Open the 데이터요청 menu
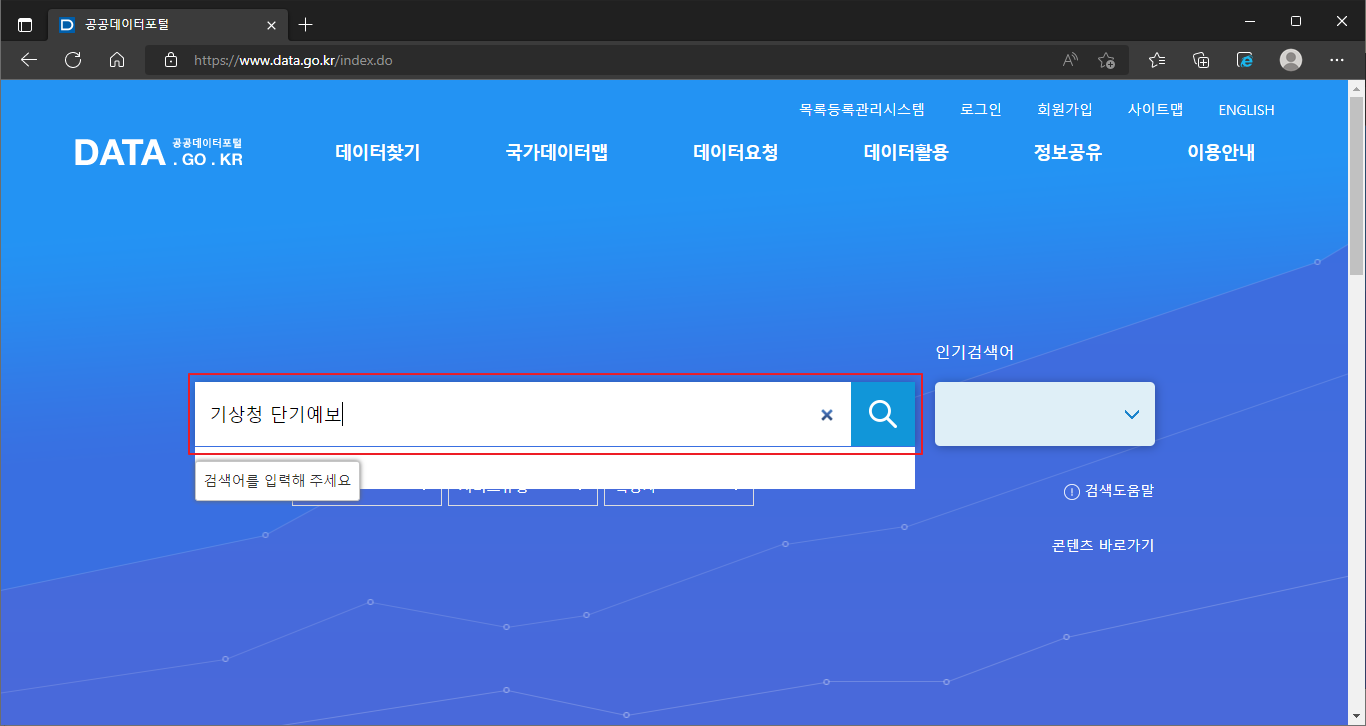Screen dimensions: 1366x726 pos(736,152)
